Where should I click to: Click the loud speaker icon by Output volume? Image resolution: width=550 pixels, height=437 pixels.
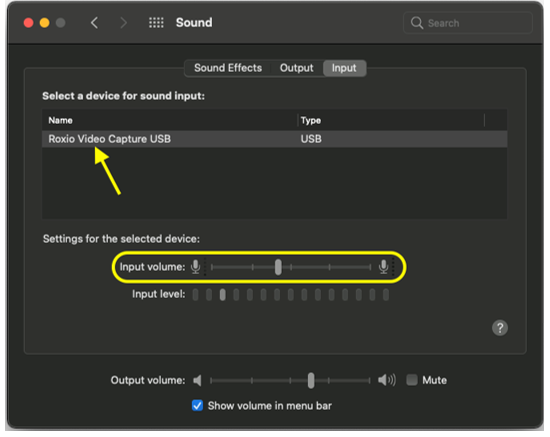[387, 380]
